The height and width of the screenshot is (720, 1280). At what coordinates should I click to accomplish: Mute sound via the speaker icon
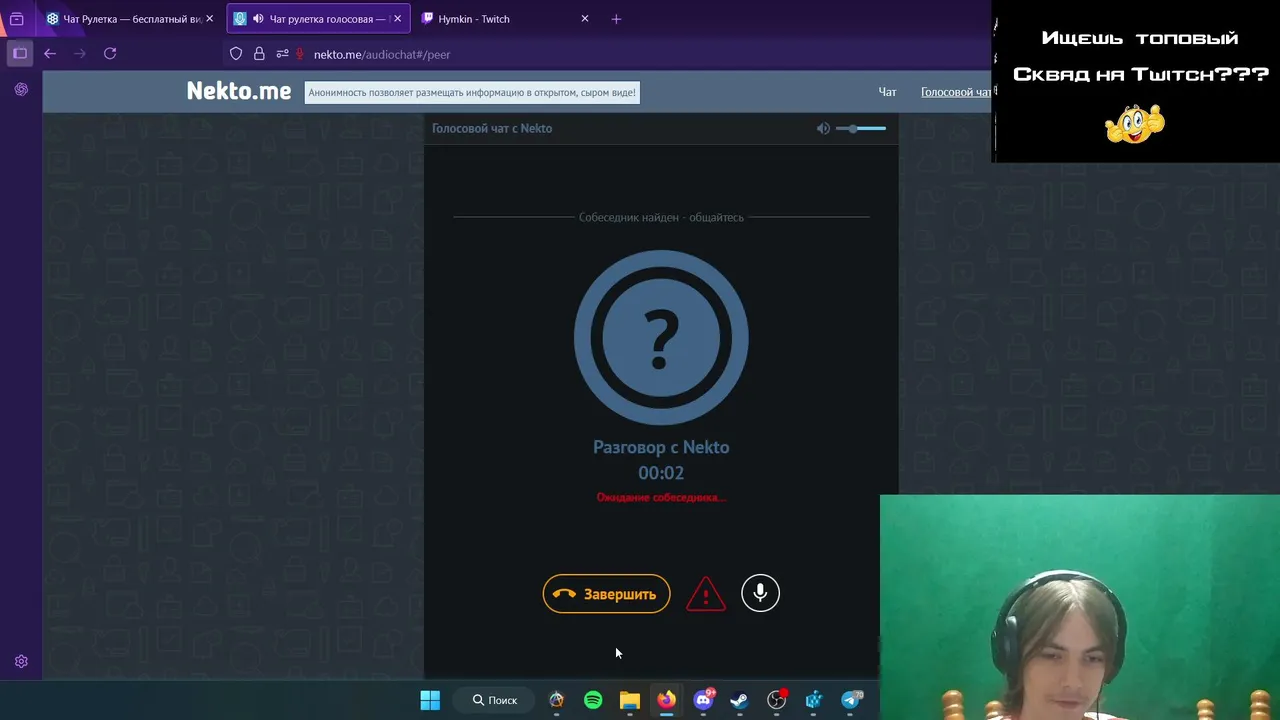[823, 128]
